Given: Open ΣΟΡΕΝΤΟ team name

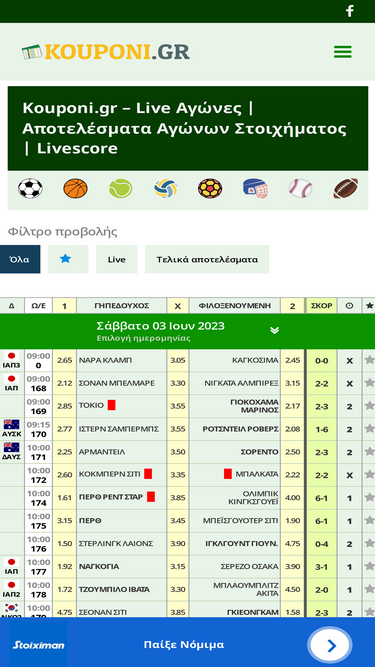Looking at the screenshot, I should tap(259, 452).
